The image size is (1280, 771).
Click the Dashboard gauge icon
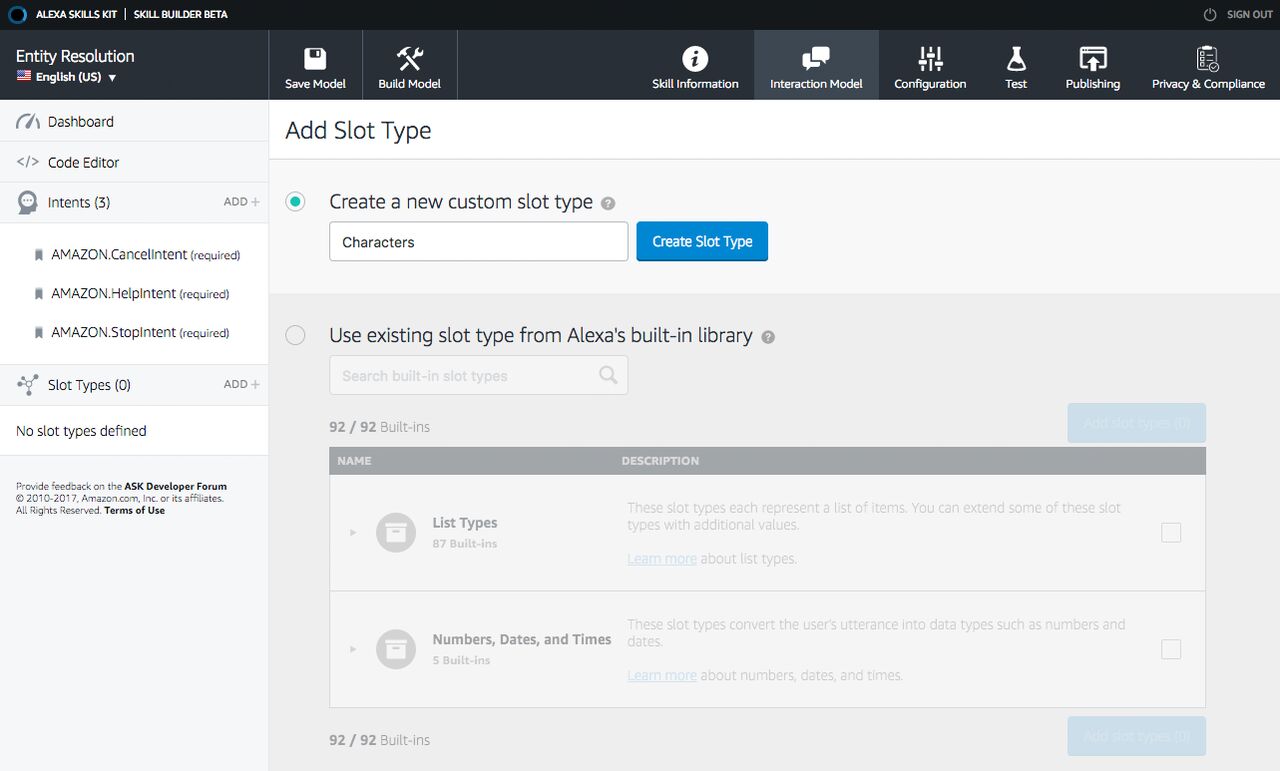28,122
